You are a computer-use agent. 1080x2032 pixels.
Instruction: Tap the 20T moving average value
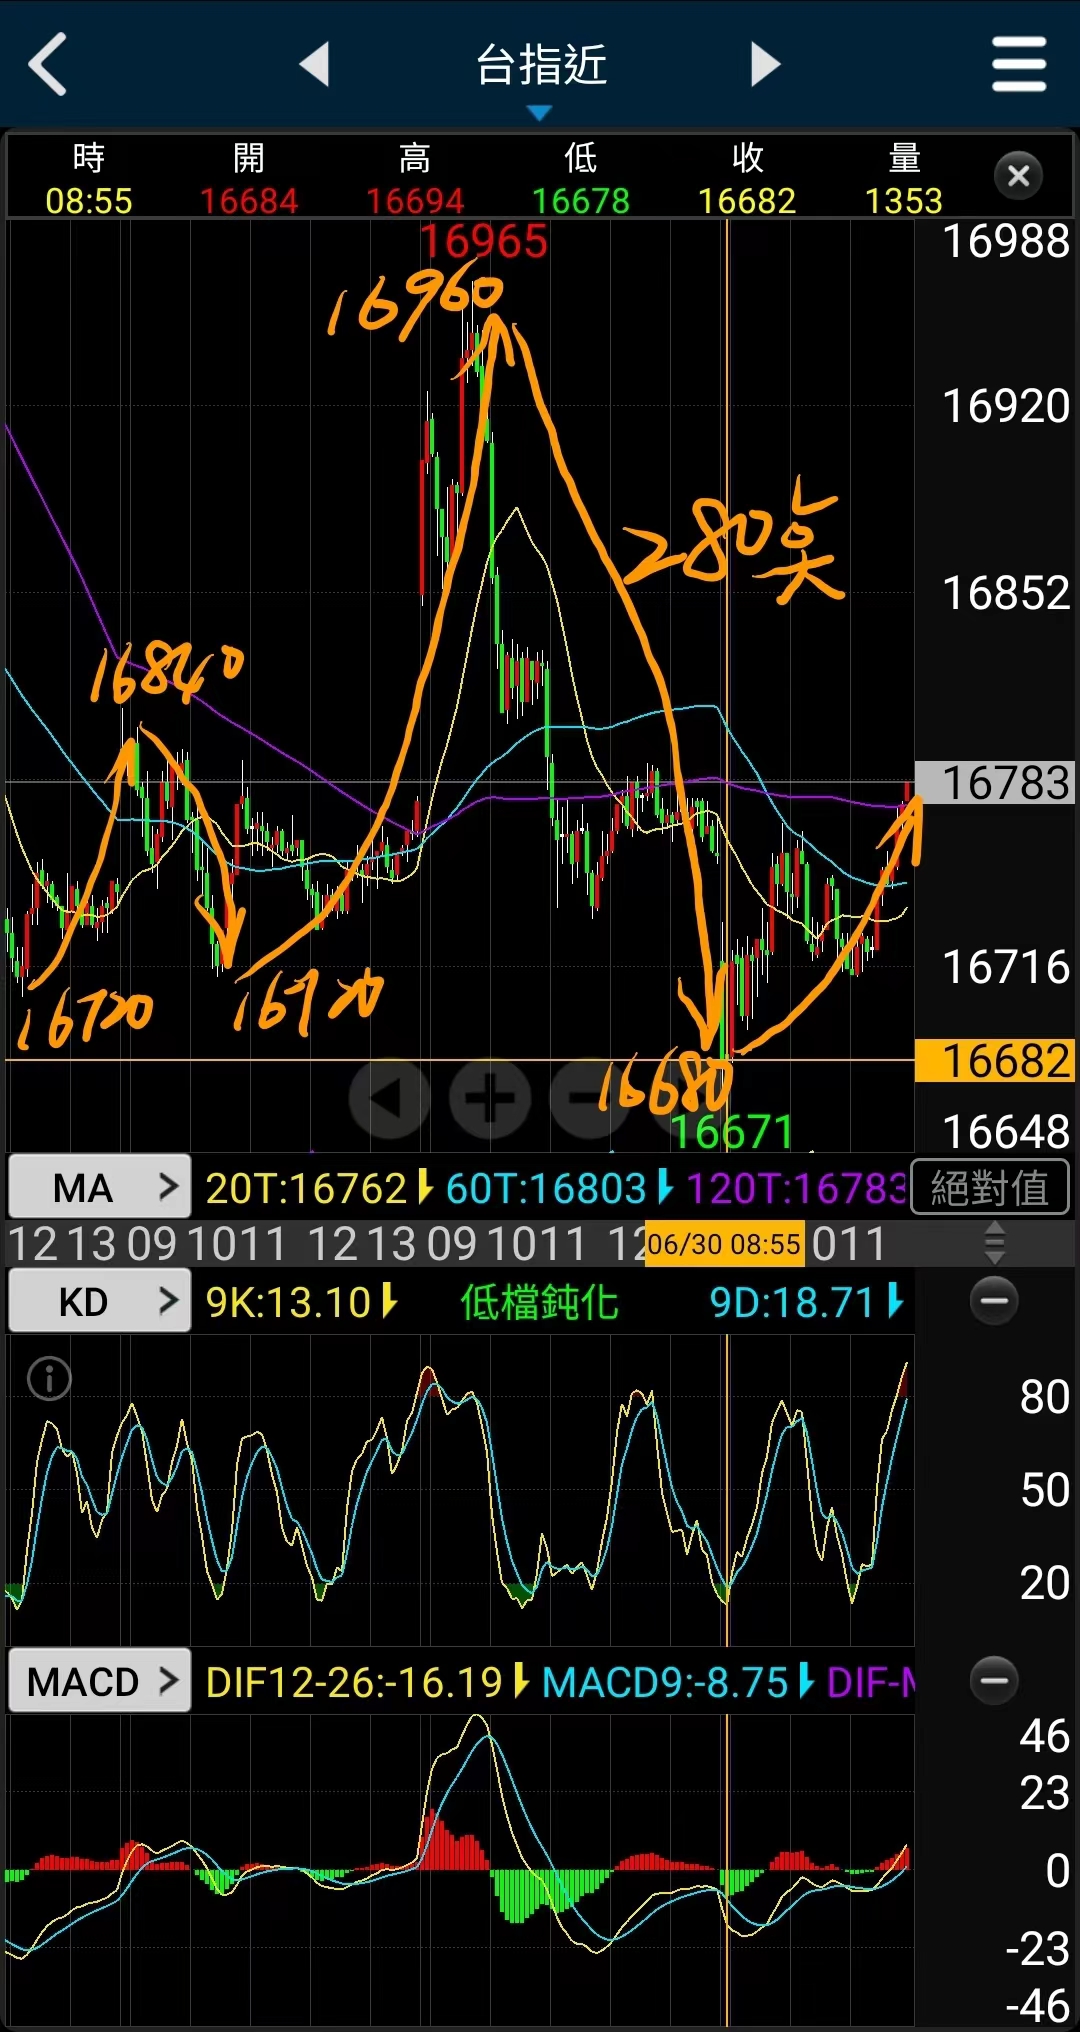(308, 1188)
